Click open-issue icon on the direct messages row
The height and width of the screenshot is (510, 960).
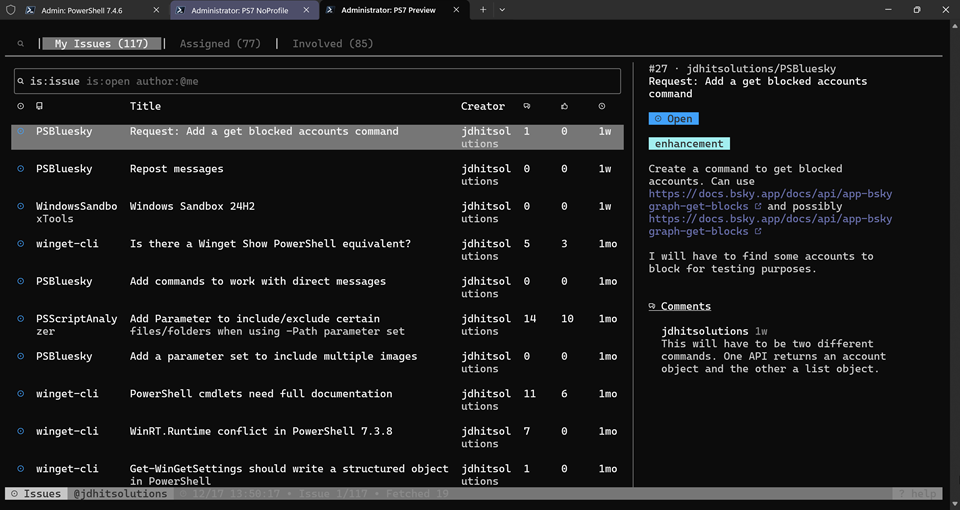(21, 281)
